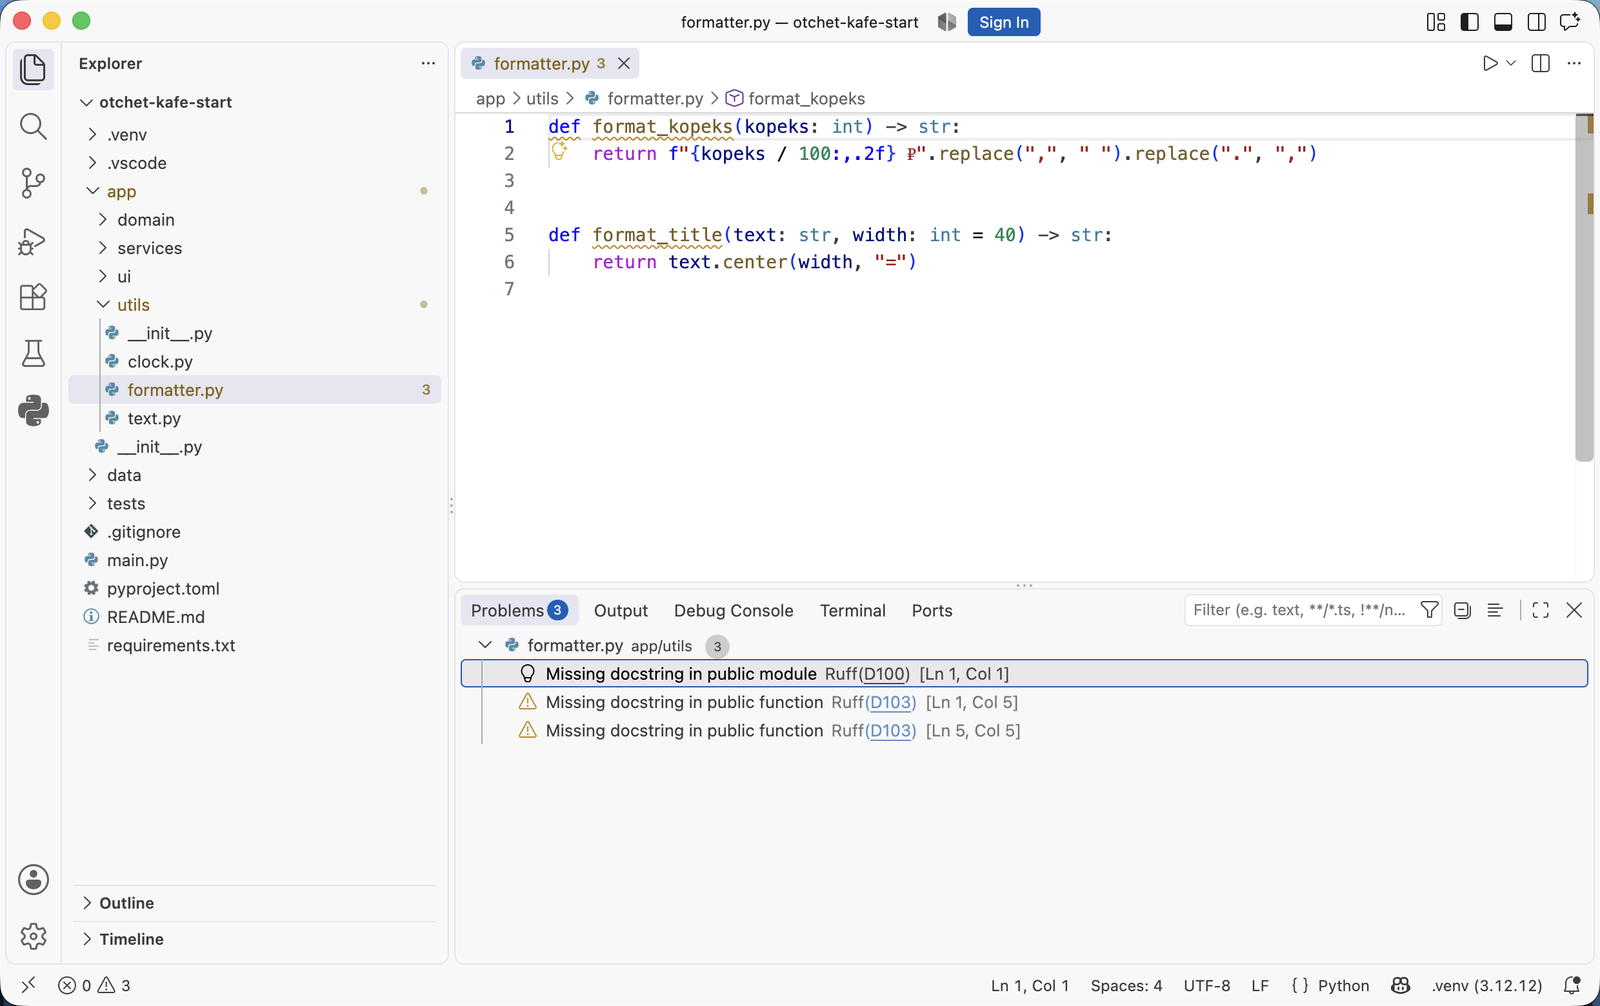Open the Source Control view
The width and height of the screenshot is (1600, 1006).
tap(33, 183)
